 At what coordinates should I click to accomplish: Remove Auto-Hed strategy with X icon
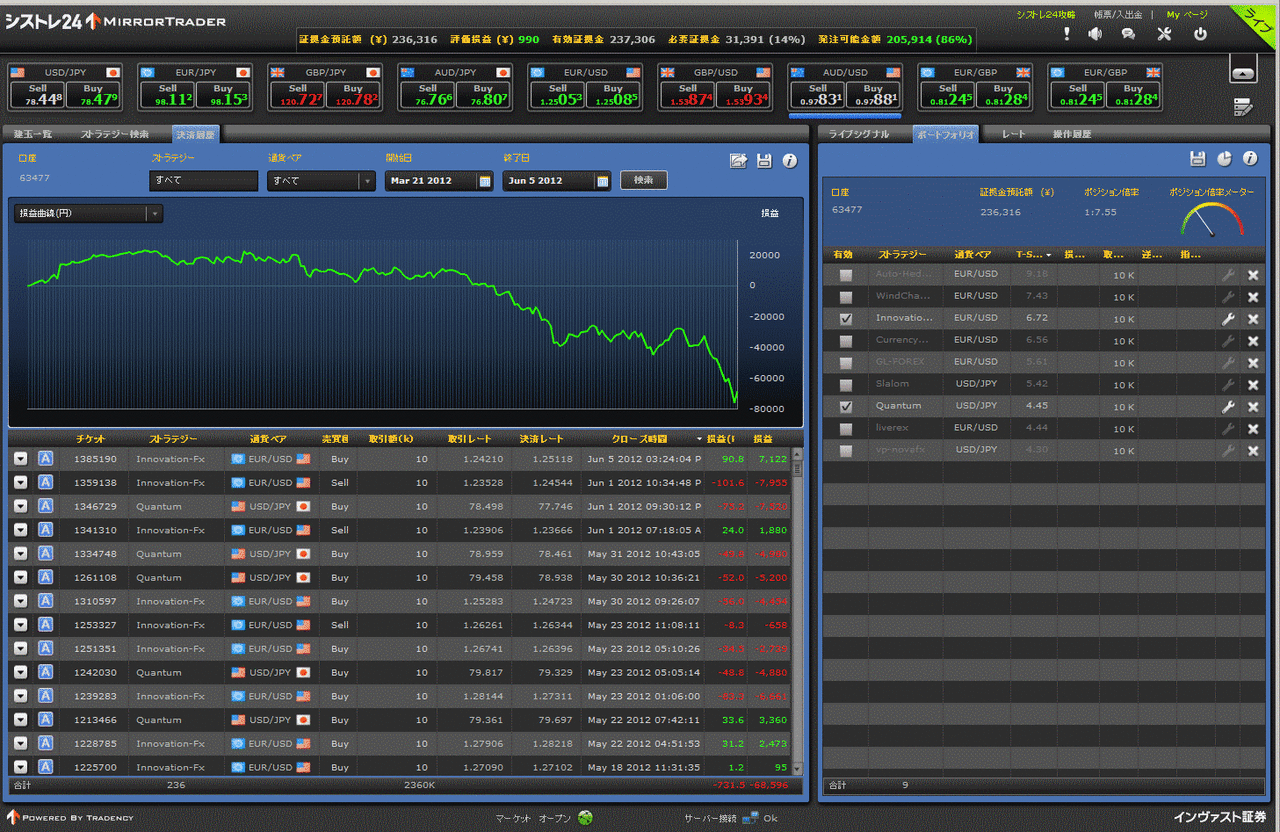1253,275
